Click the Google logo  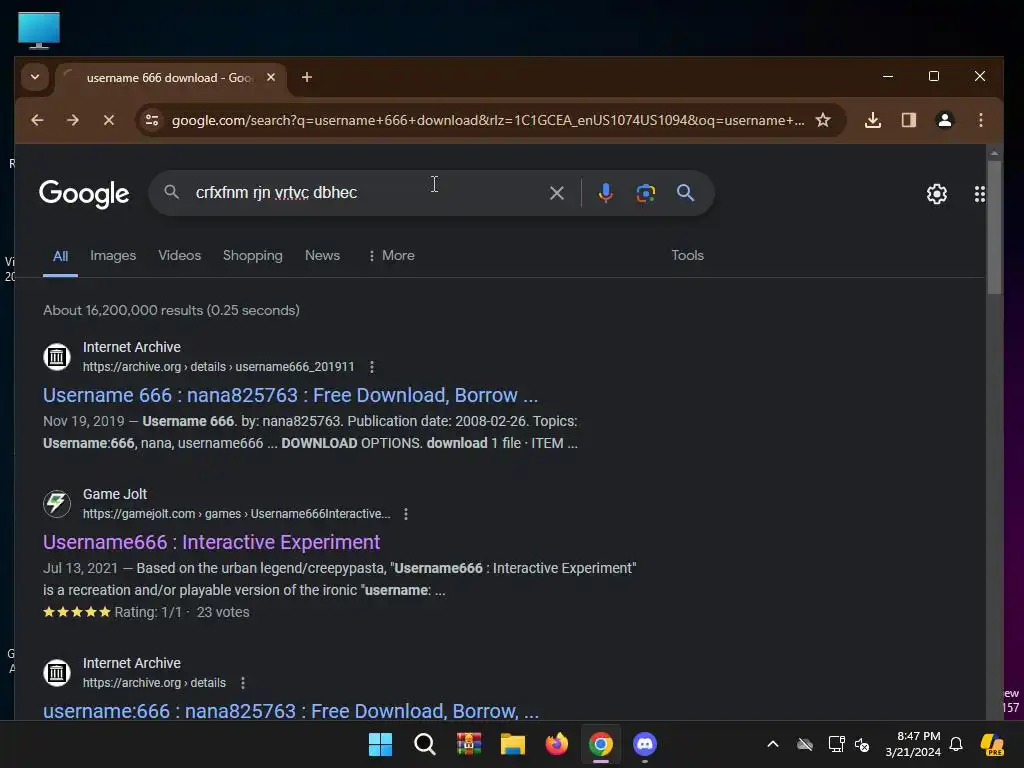coord(84,193)
